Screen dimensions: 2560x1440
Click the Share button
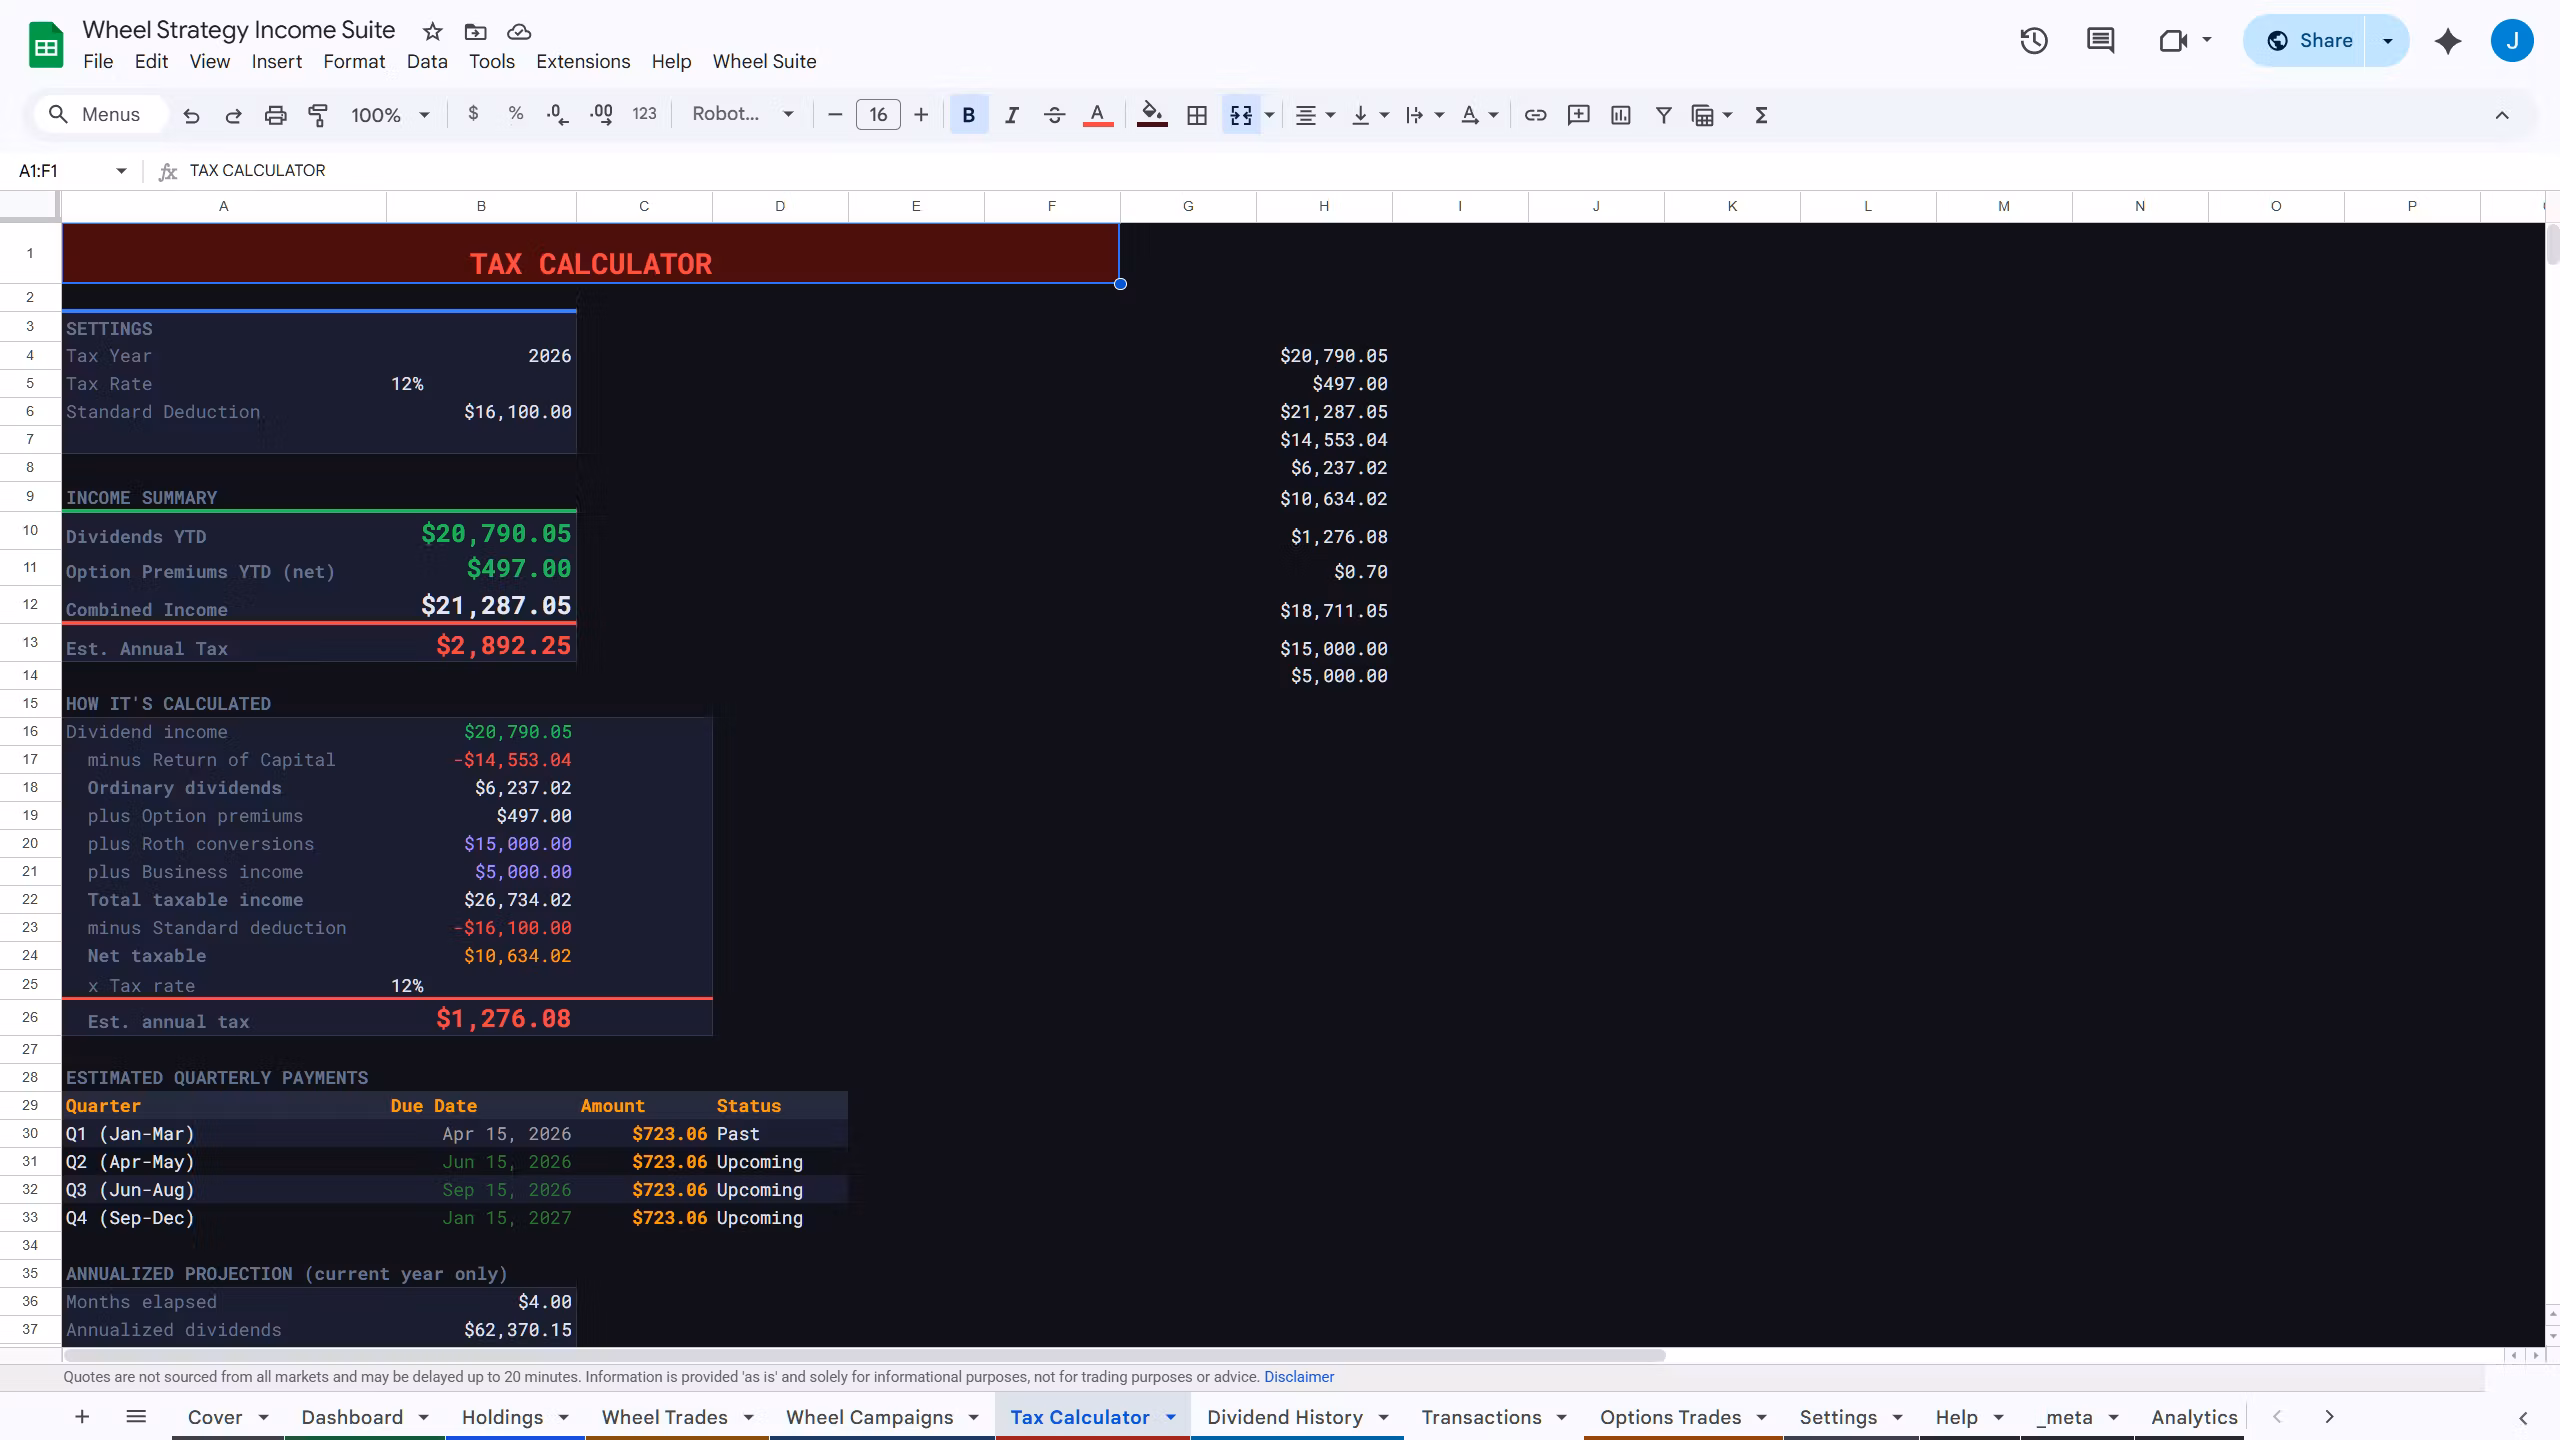point(2306,41)
